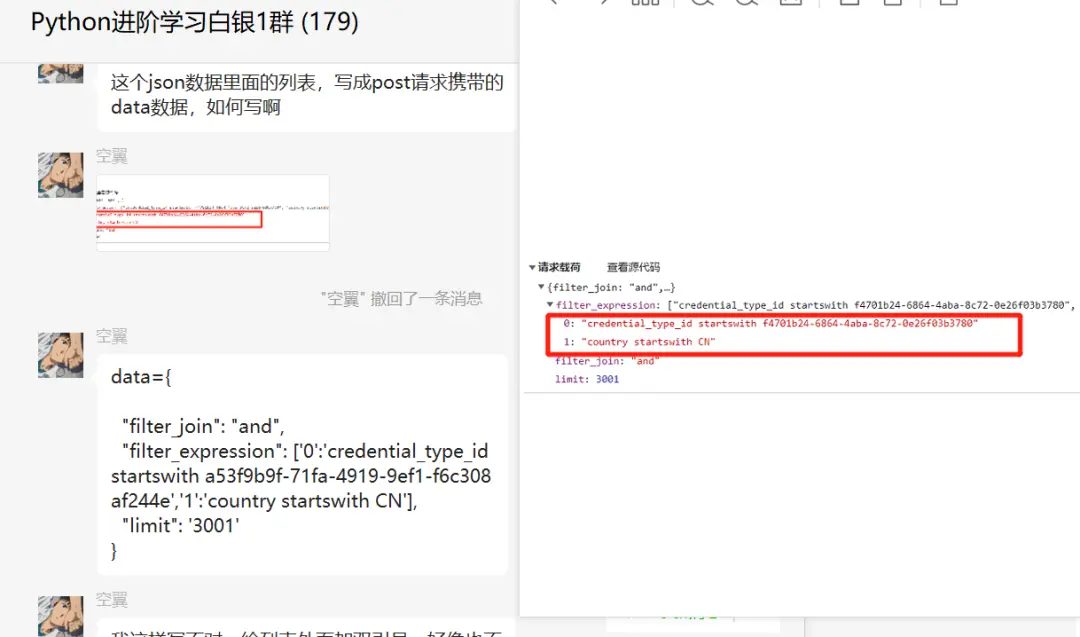
Task: Open the image thumbnail message with red box
Action: point(213,213)
